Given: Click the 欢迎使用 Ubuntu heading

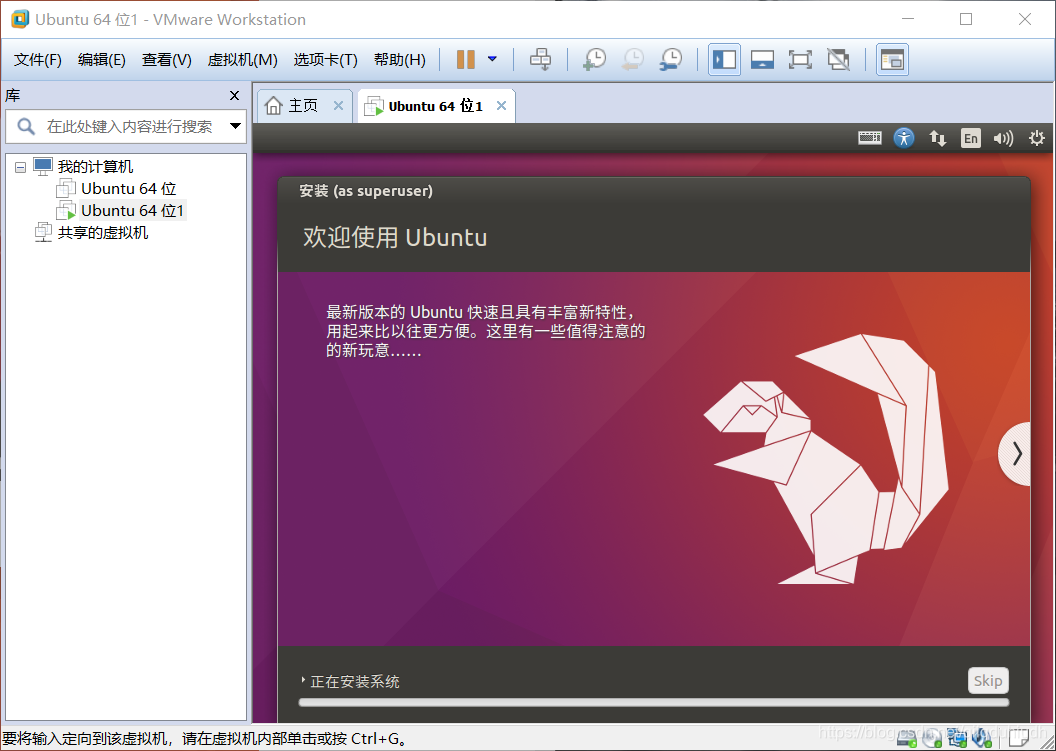Looking at the screenshot, I should coord(395,237).
